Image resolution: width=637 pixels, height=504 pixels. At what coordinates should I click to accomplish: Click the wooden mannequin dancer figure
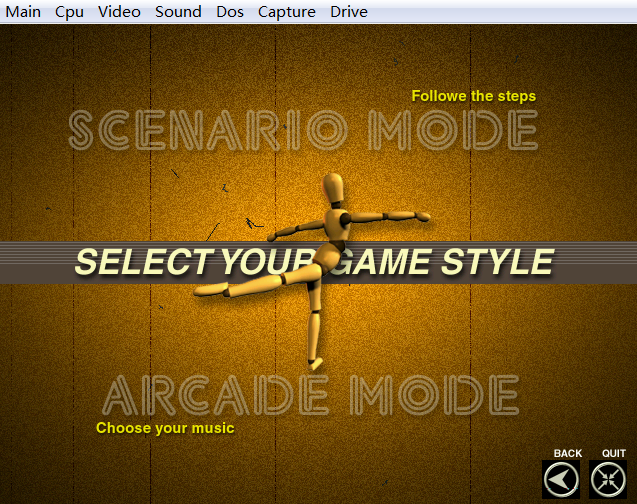point(312,271)
